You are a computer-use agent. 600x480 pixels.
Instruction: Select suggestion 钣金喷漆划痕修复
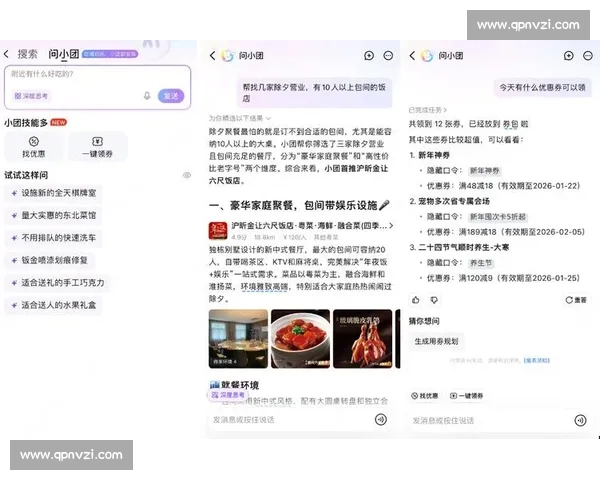49,260
